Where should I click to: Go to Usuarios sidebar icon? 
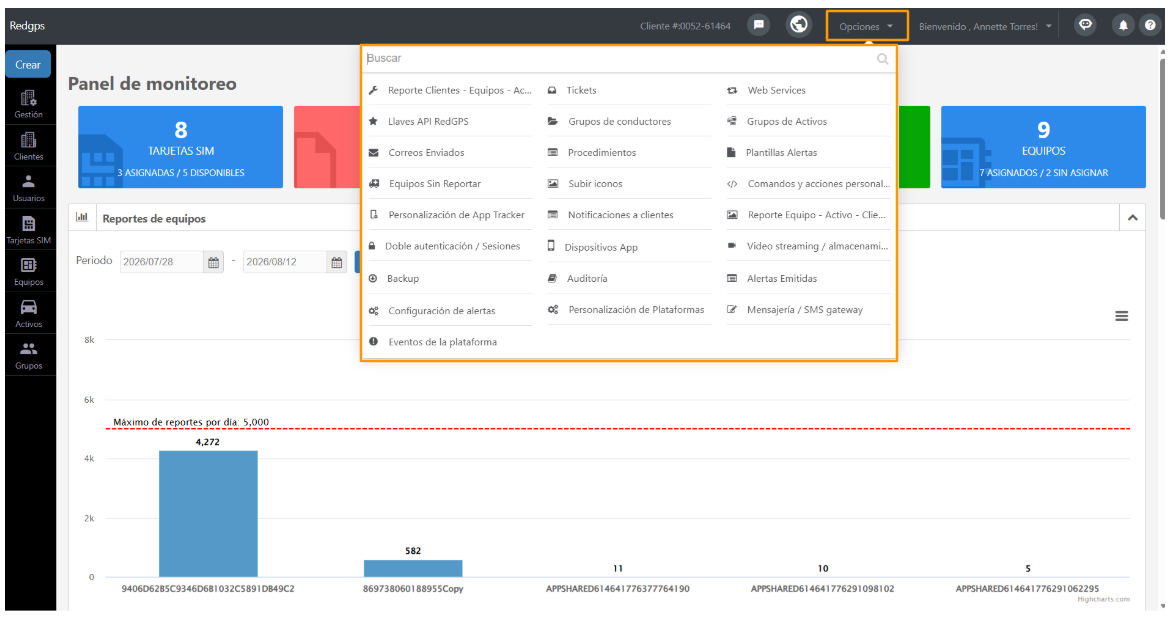point(28,188)
